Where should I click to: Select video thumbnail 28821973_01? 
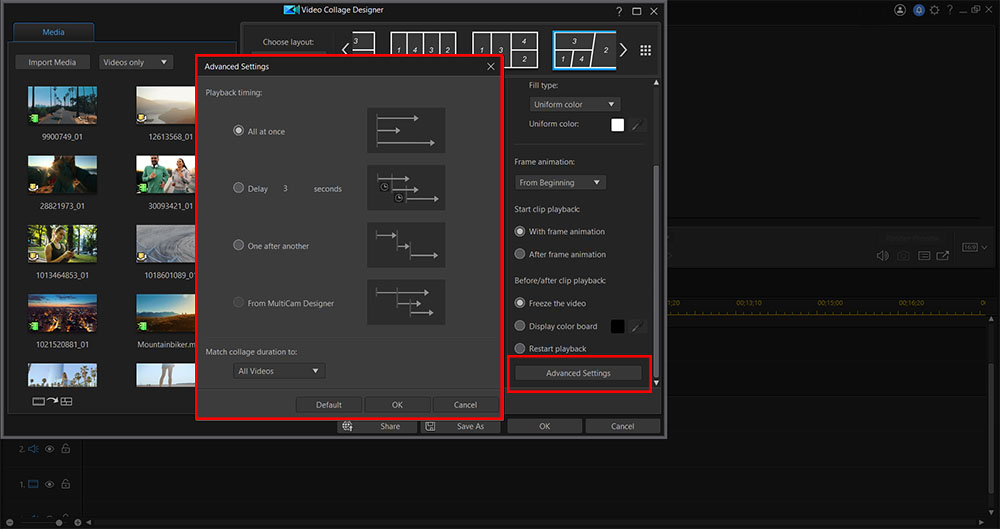62,174
